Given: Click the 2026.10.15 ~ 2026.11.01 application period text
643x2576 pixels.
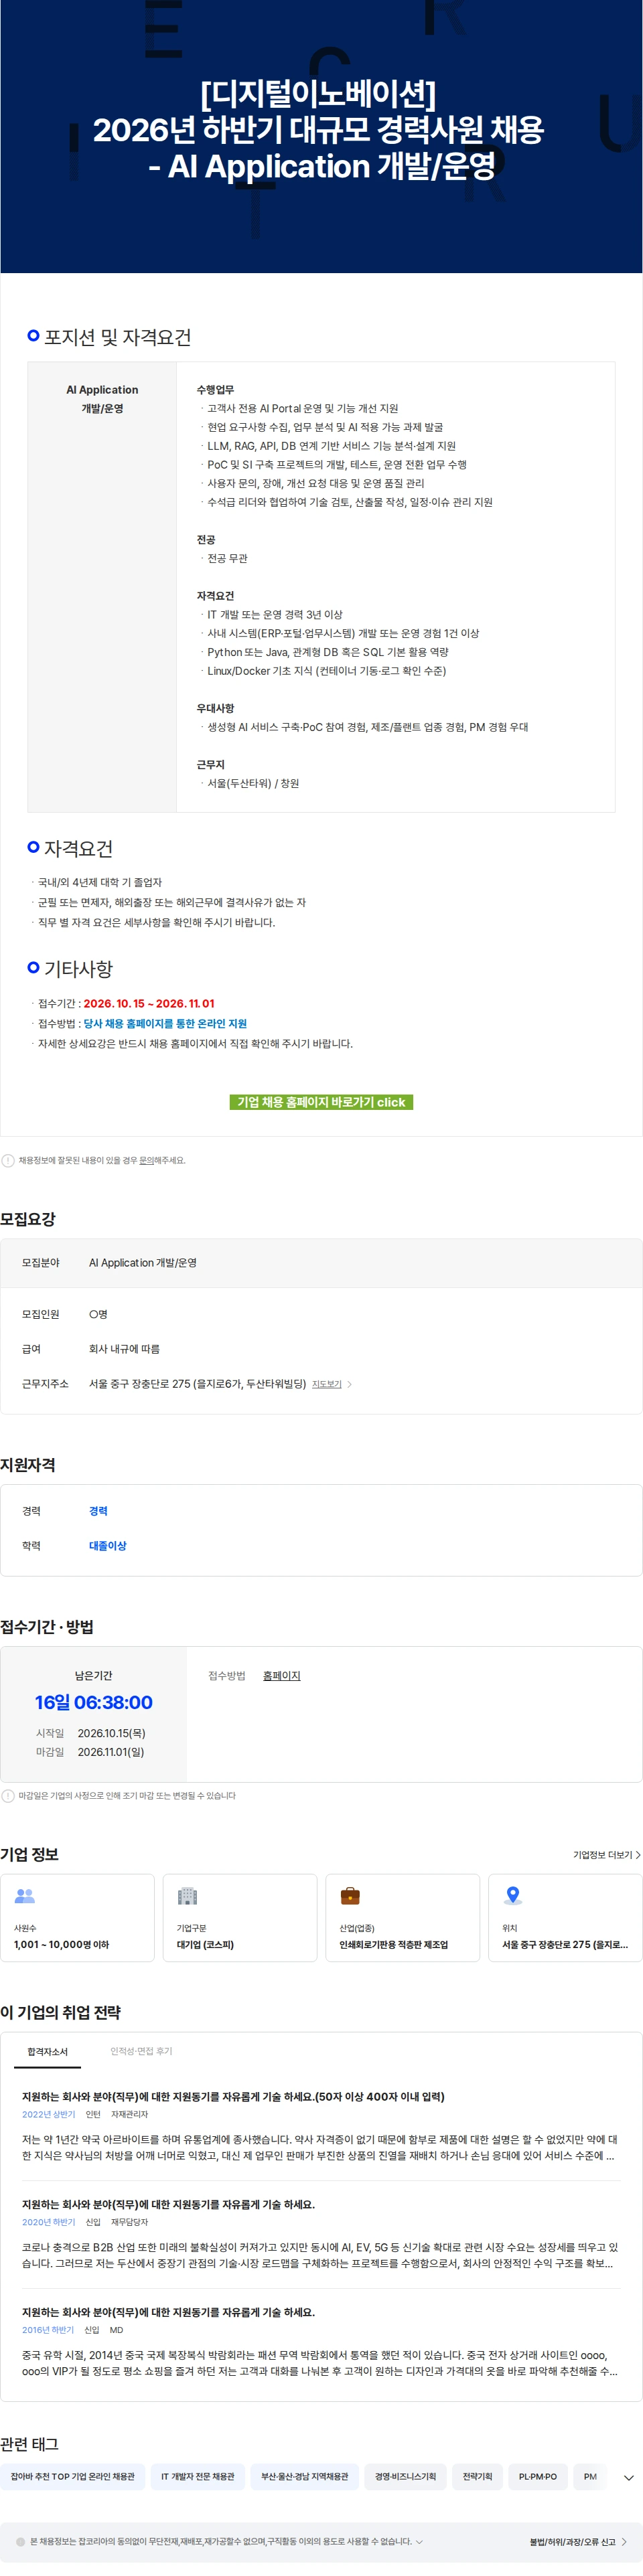Looking at the screenshot, I should pos(149,1003).
